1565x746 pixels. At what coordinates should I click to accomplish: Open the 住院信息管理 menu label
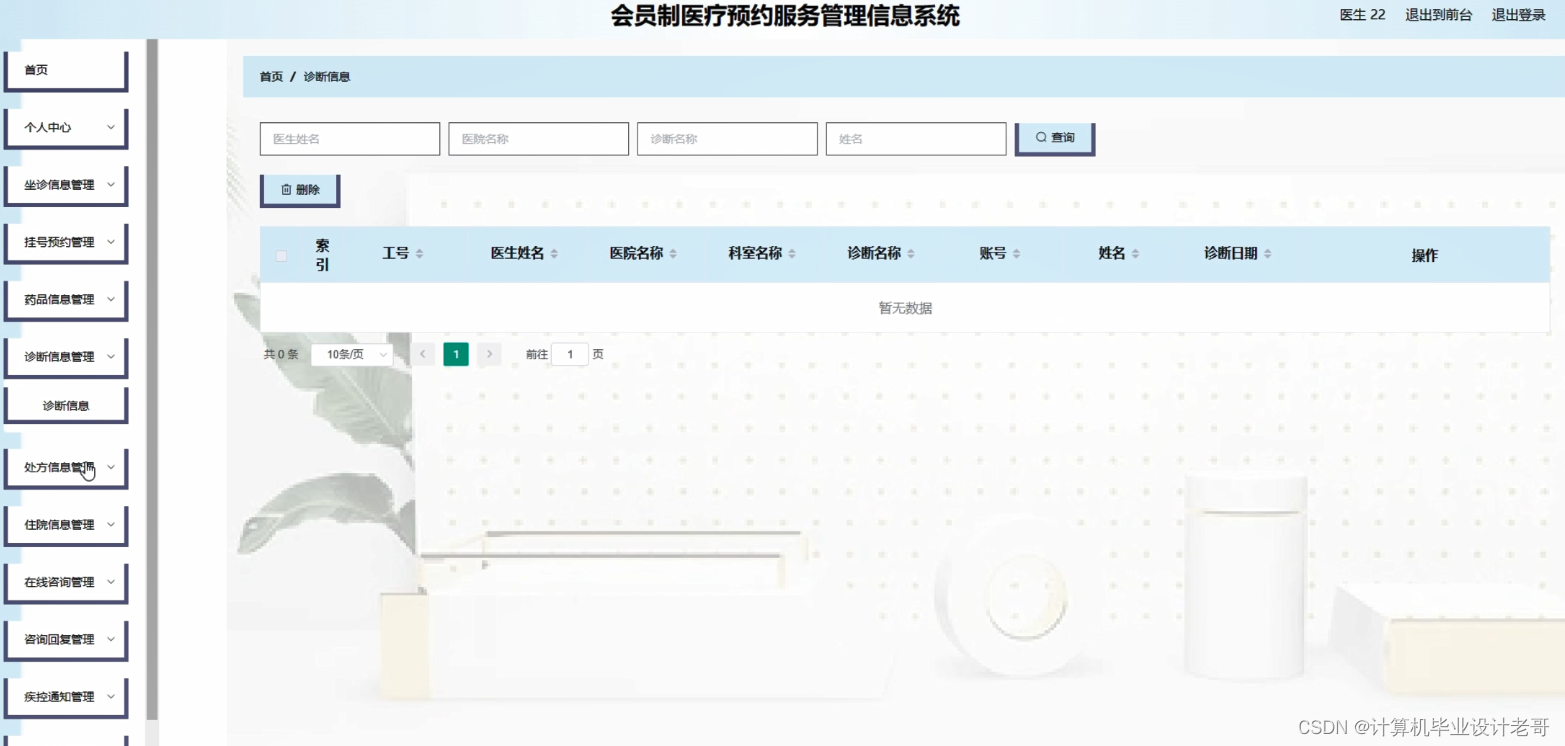tap(59, 524)
